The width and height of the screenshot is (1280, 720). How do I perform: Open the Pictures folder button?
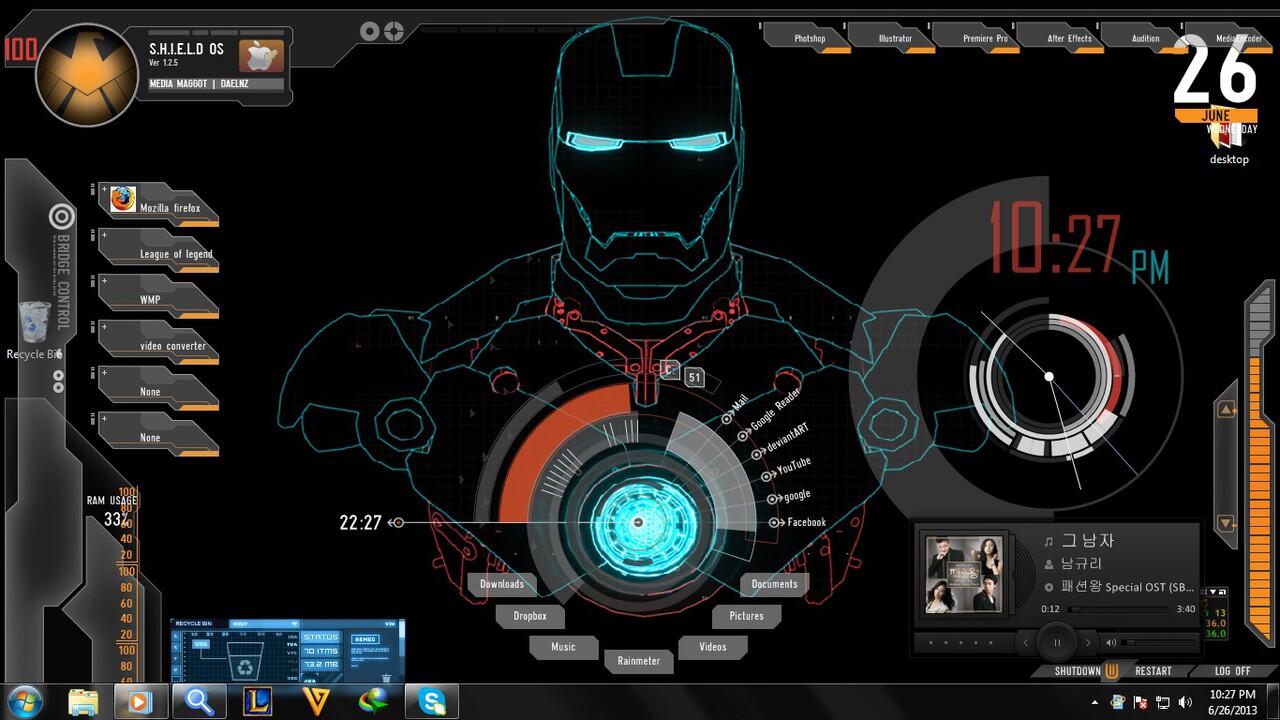point(746,616)
